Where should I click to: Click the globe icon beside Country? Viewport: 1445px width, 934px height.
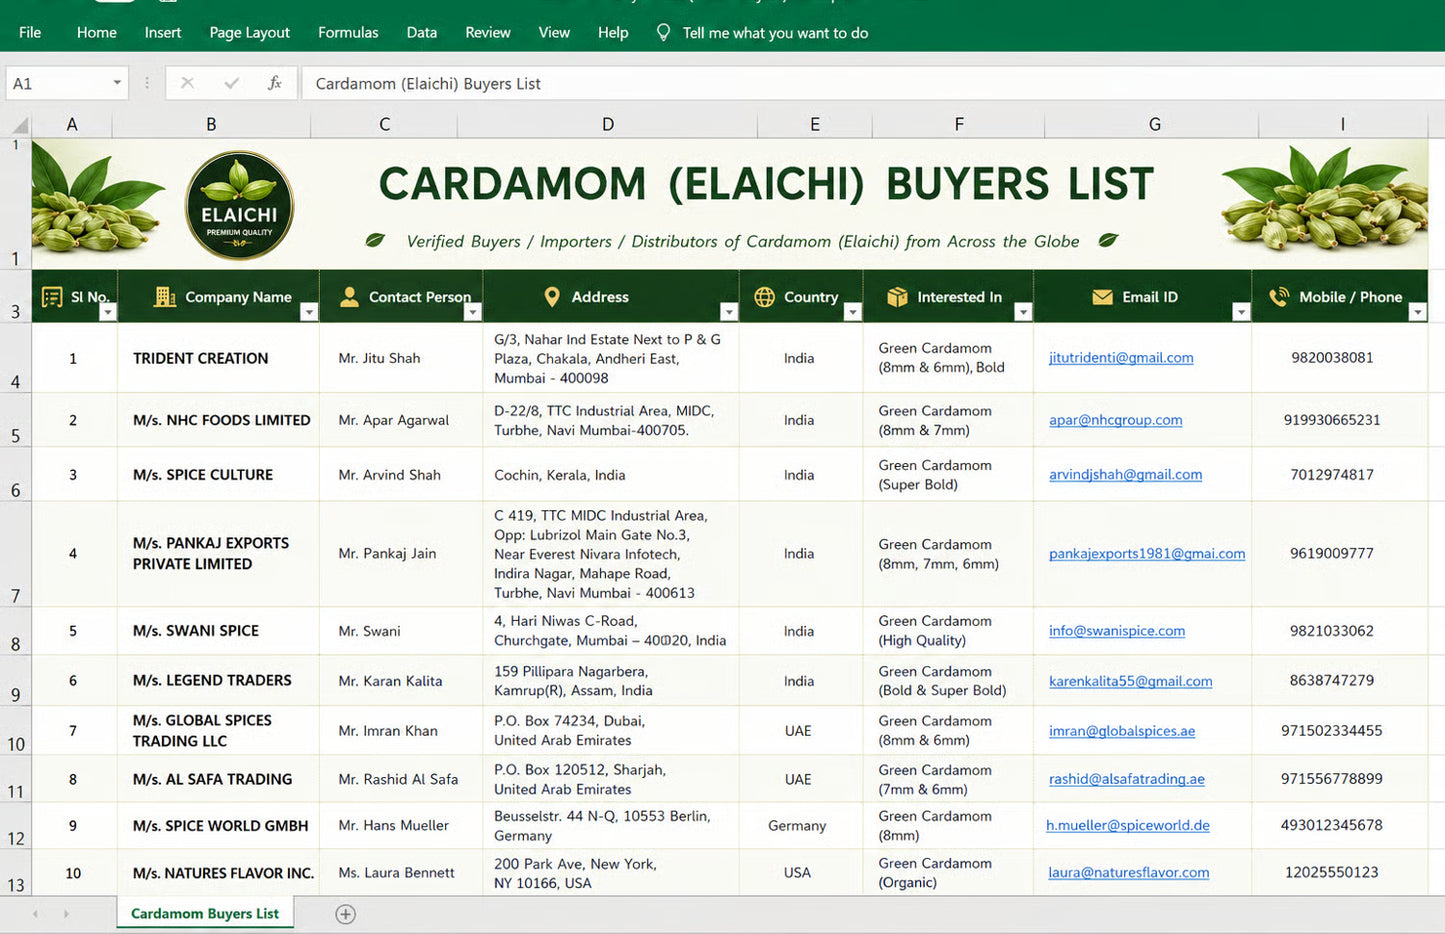tap(764, 297)
